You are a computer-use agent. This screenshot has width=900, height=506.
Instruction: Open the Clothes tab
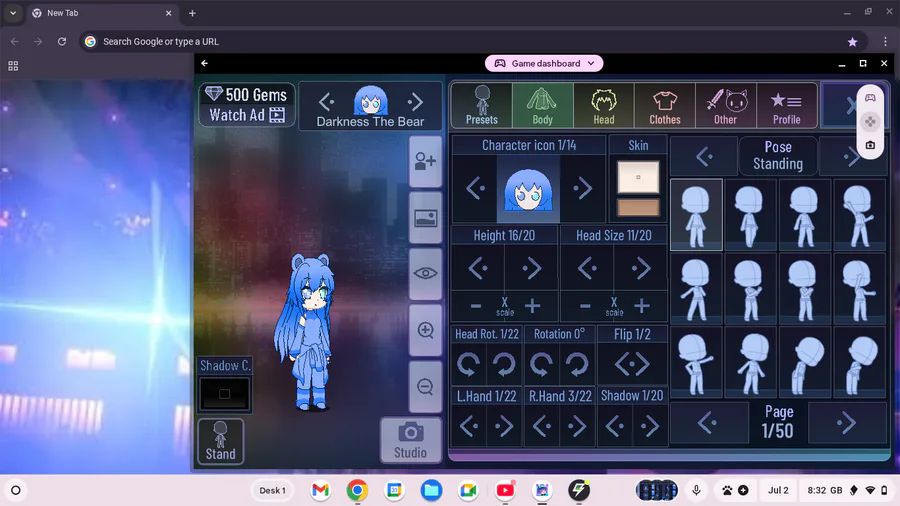click(x=665, y=105)
